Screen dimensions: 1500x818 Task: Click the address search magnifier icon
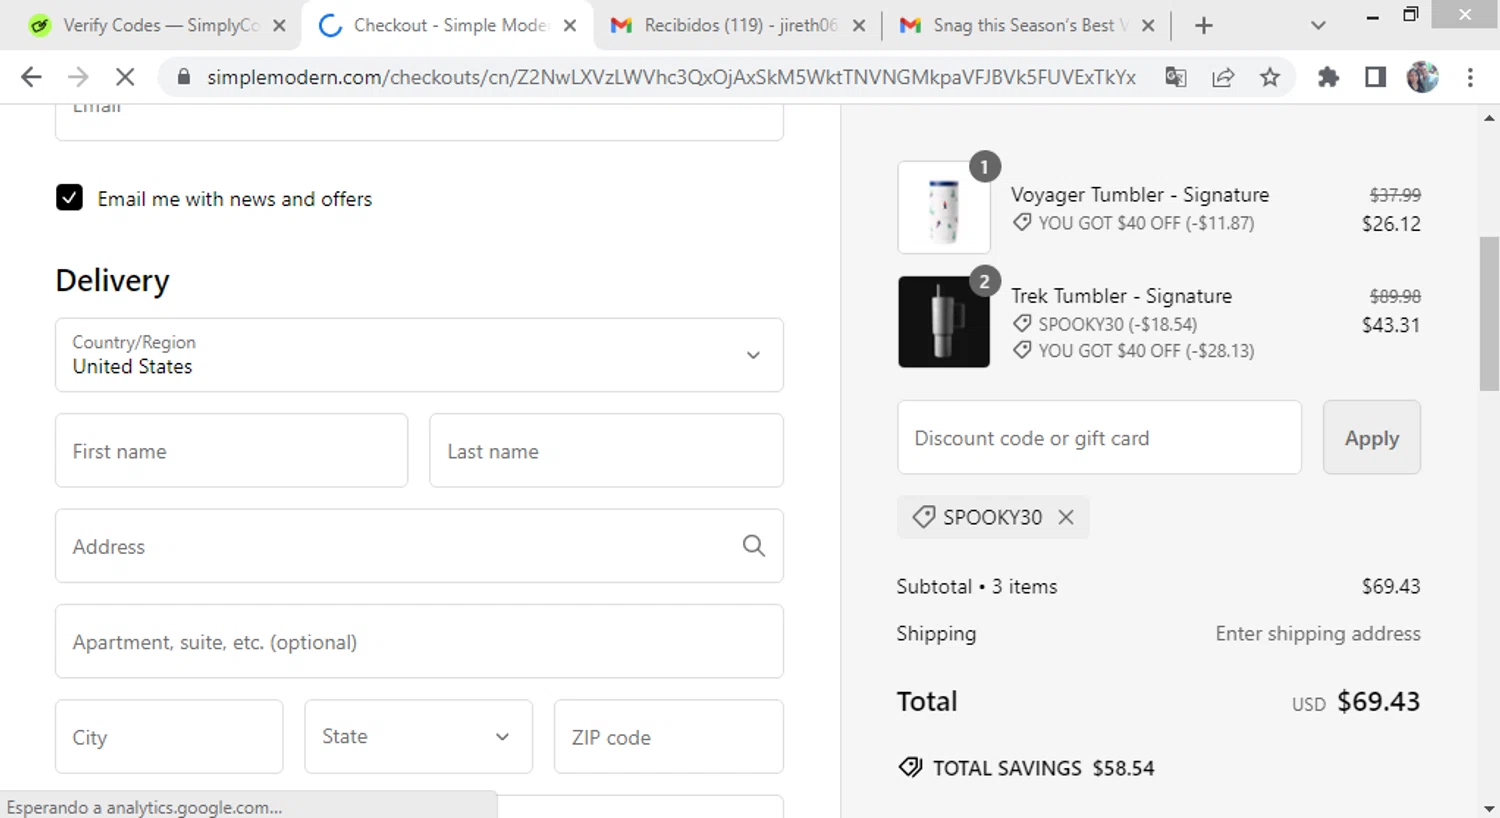(x=753, y=546)
